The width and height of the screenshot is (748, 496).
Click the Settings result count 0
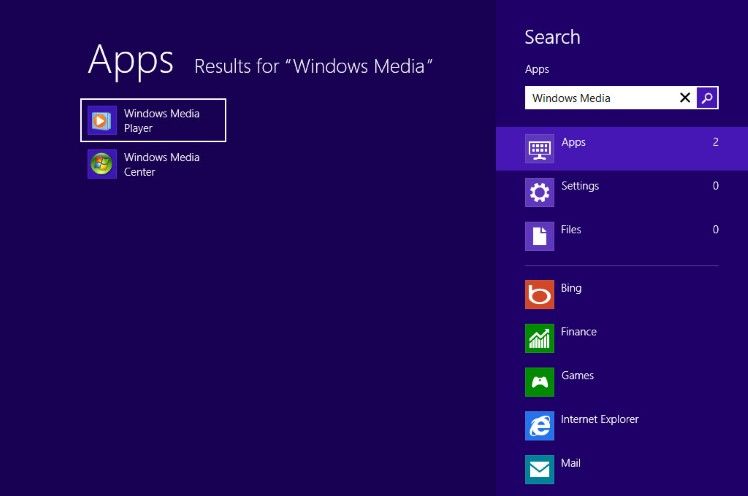pyautogui.click(x=716, y=186)
